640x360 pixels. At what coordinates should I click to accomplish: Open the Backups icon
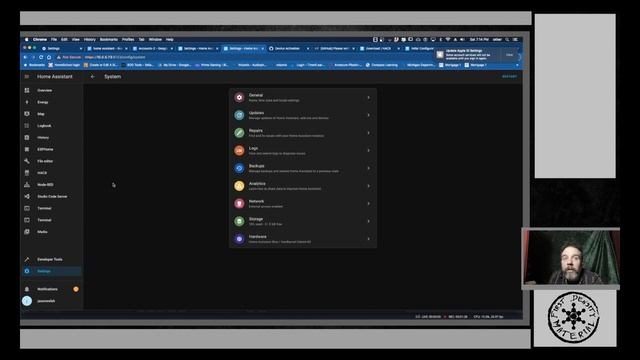click(x=240, y=168)
